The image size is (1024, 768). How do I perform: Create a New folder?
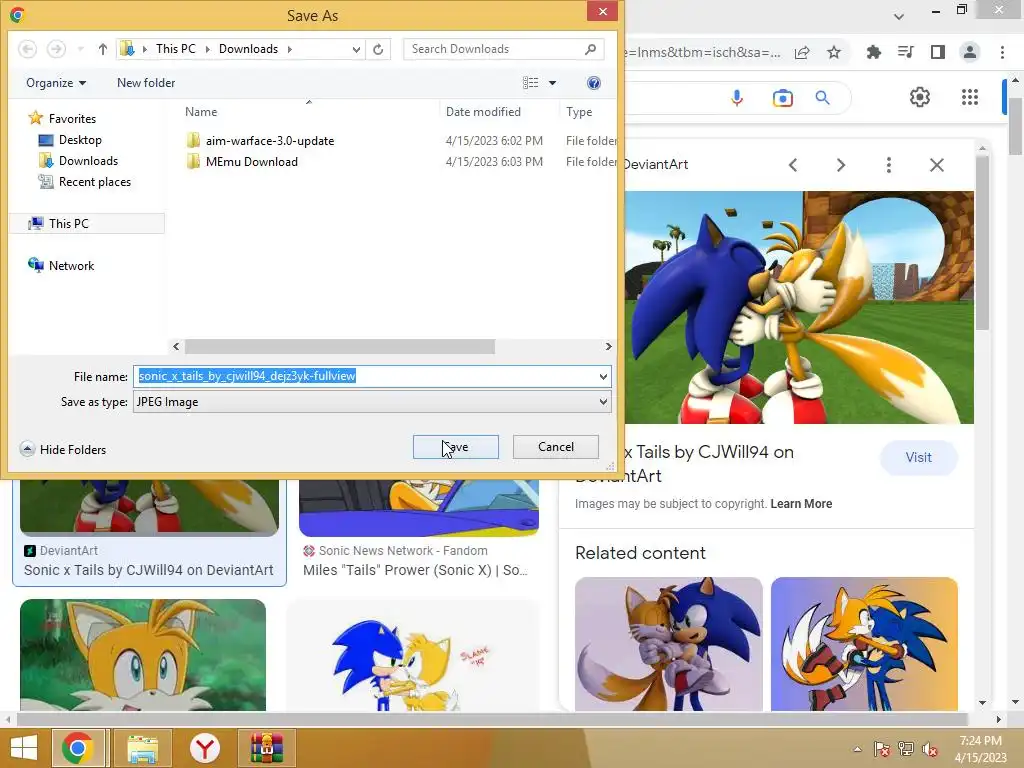(x=146, y=83)
